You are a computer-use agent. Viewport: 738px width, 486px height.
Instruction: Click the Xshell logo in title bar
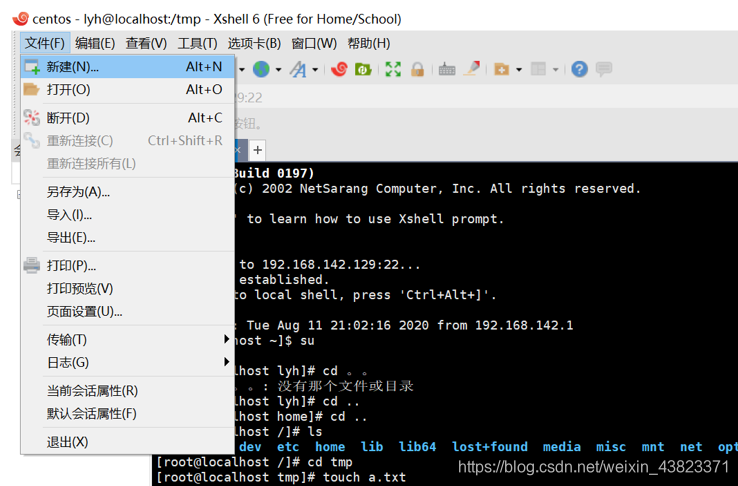tap(20, 19)
